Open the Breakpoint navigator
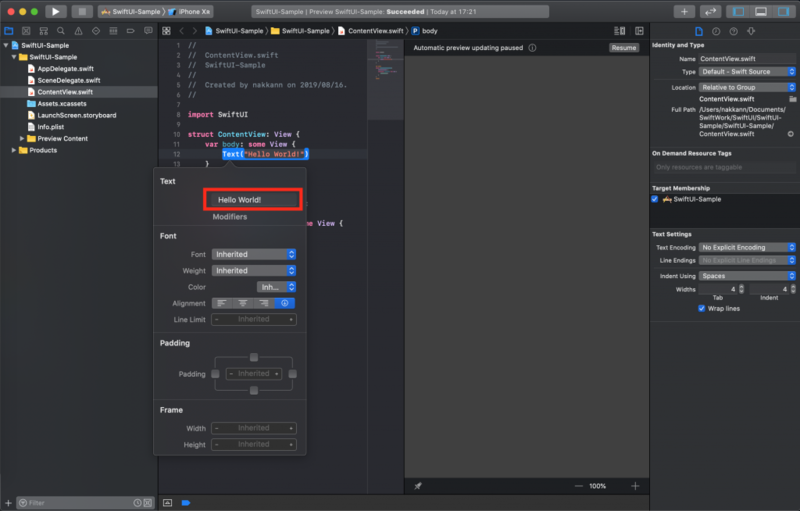Viewport: 800px width, 511px height. coord(131,31)
